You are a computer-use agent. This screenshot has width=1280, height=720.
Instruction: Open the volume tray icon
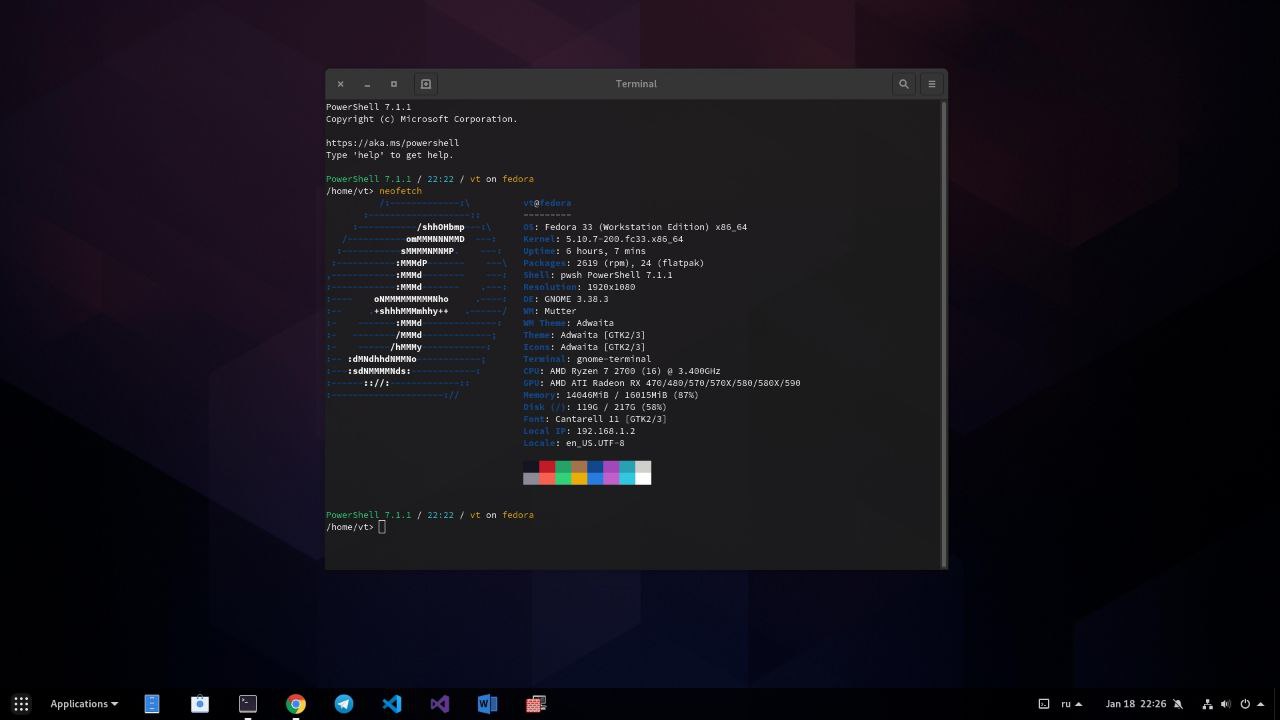[1226, 704]
